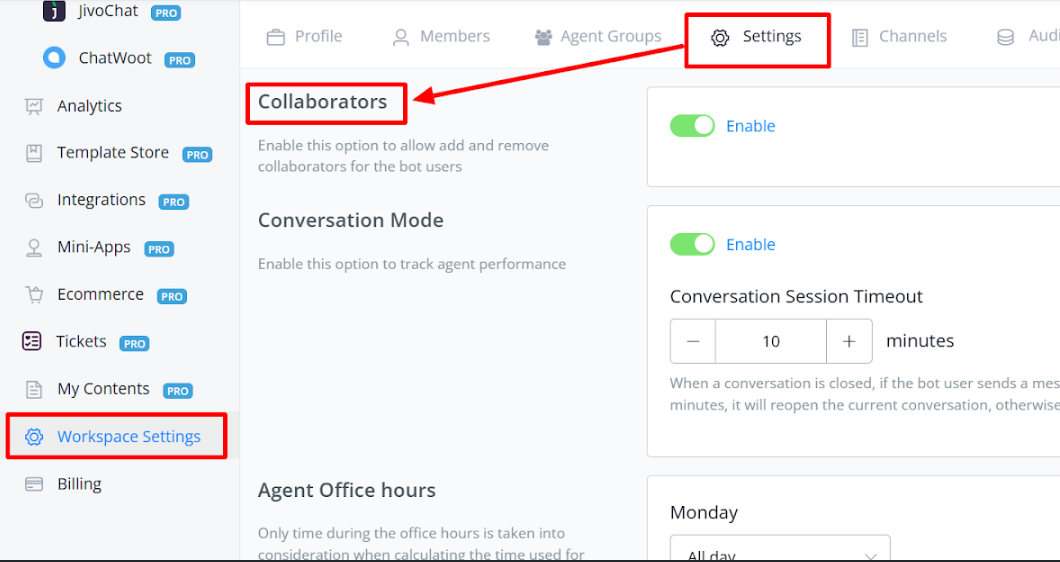Screen dimensions: 1060x562
Task: Open the Members tab
Action: pos(441,37)
